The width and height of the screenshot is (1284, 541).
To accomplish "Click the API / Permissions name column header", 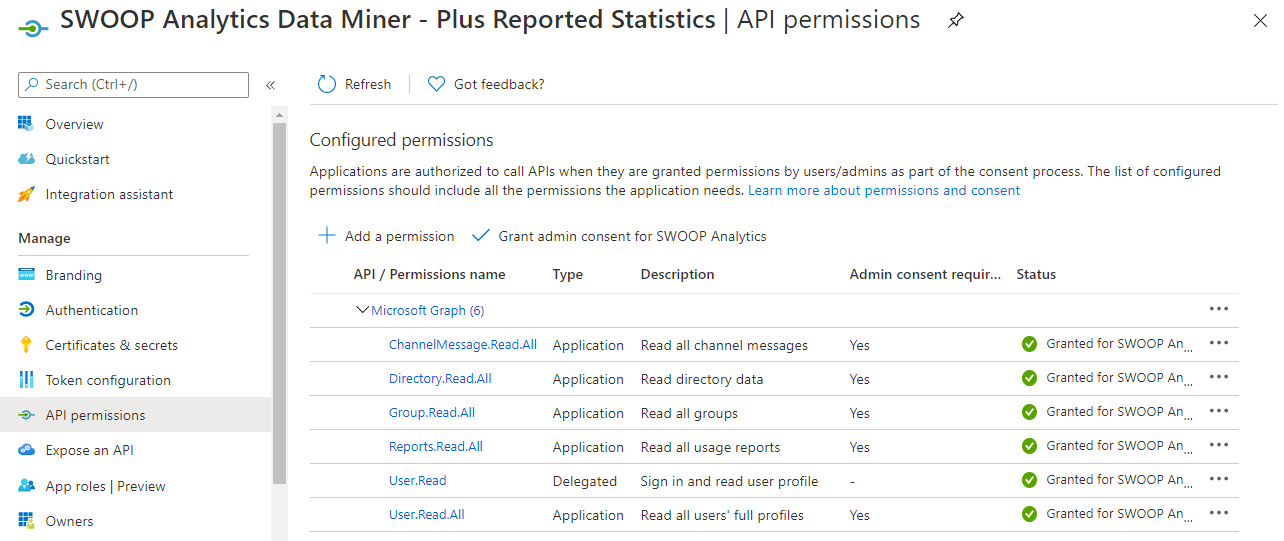I will click(429, 274).
